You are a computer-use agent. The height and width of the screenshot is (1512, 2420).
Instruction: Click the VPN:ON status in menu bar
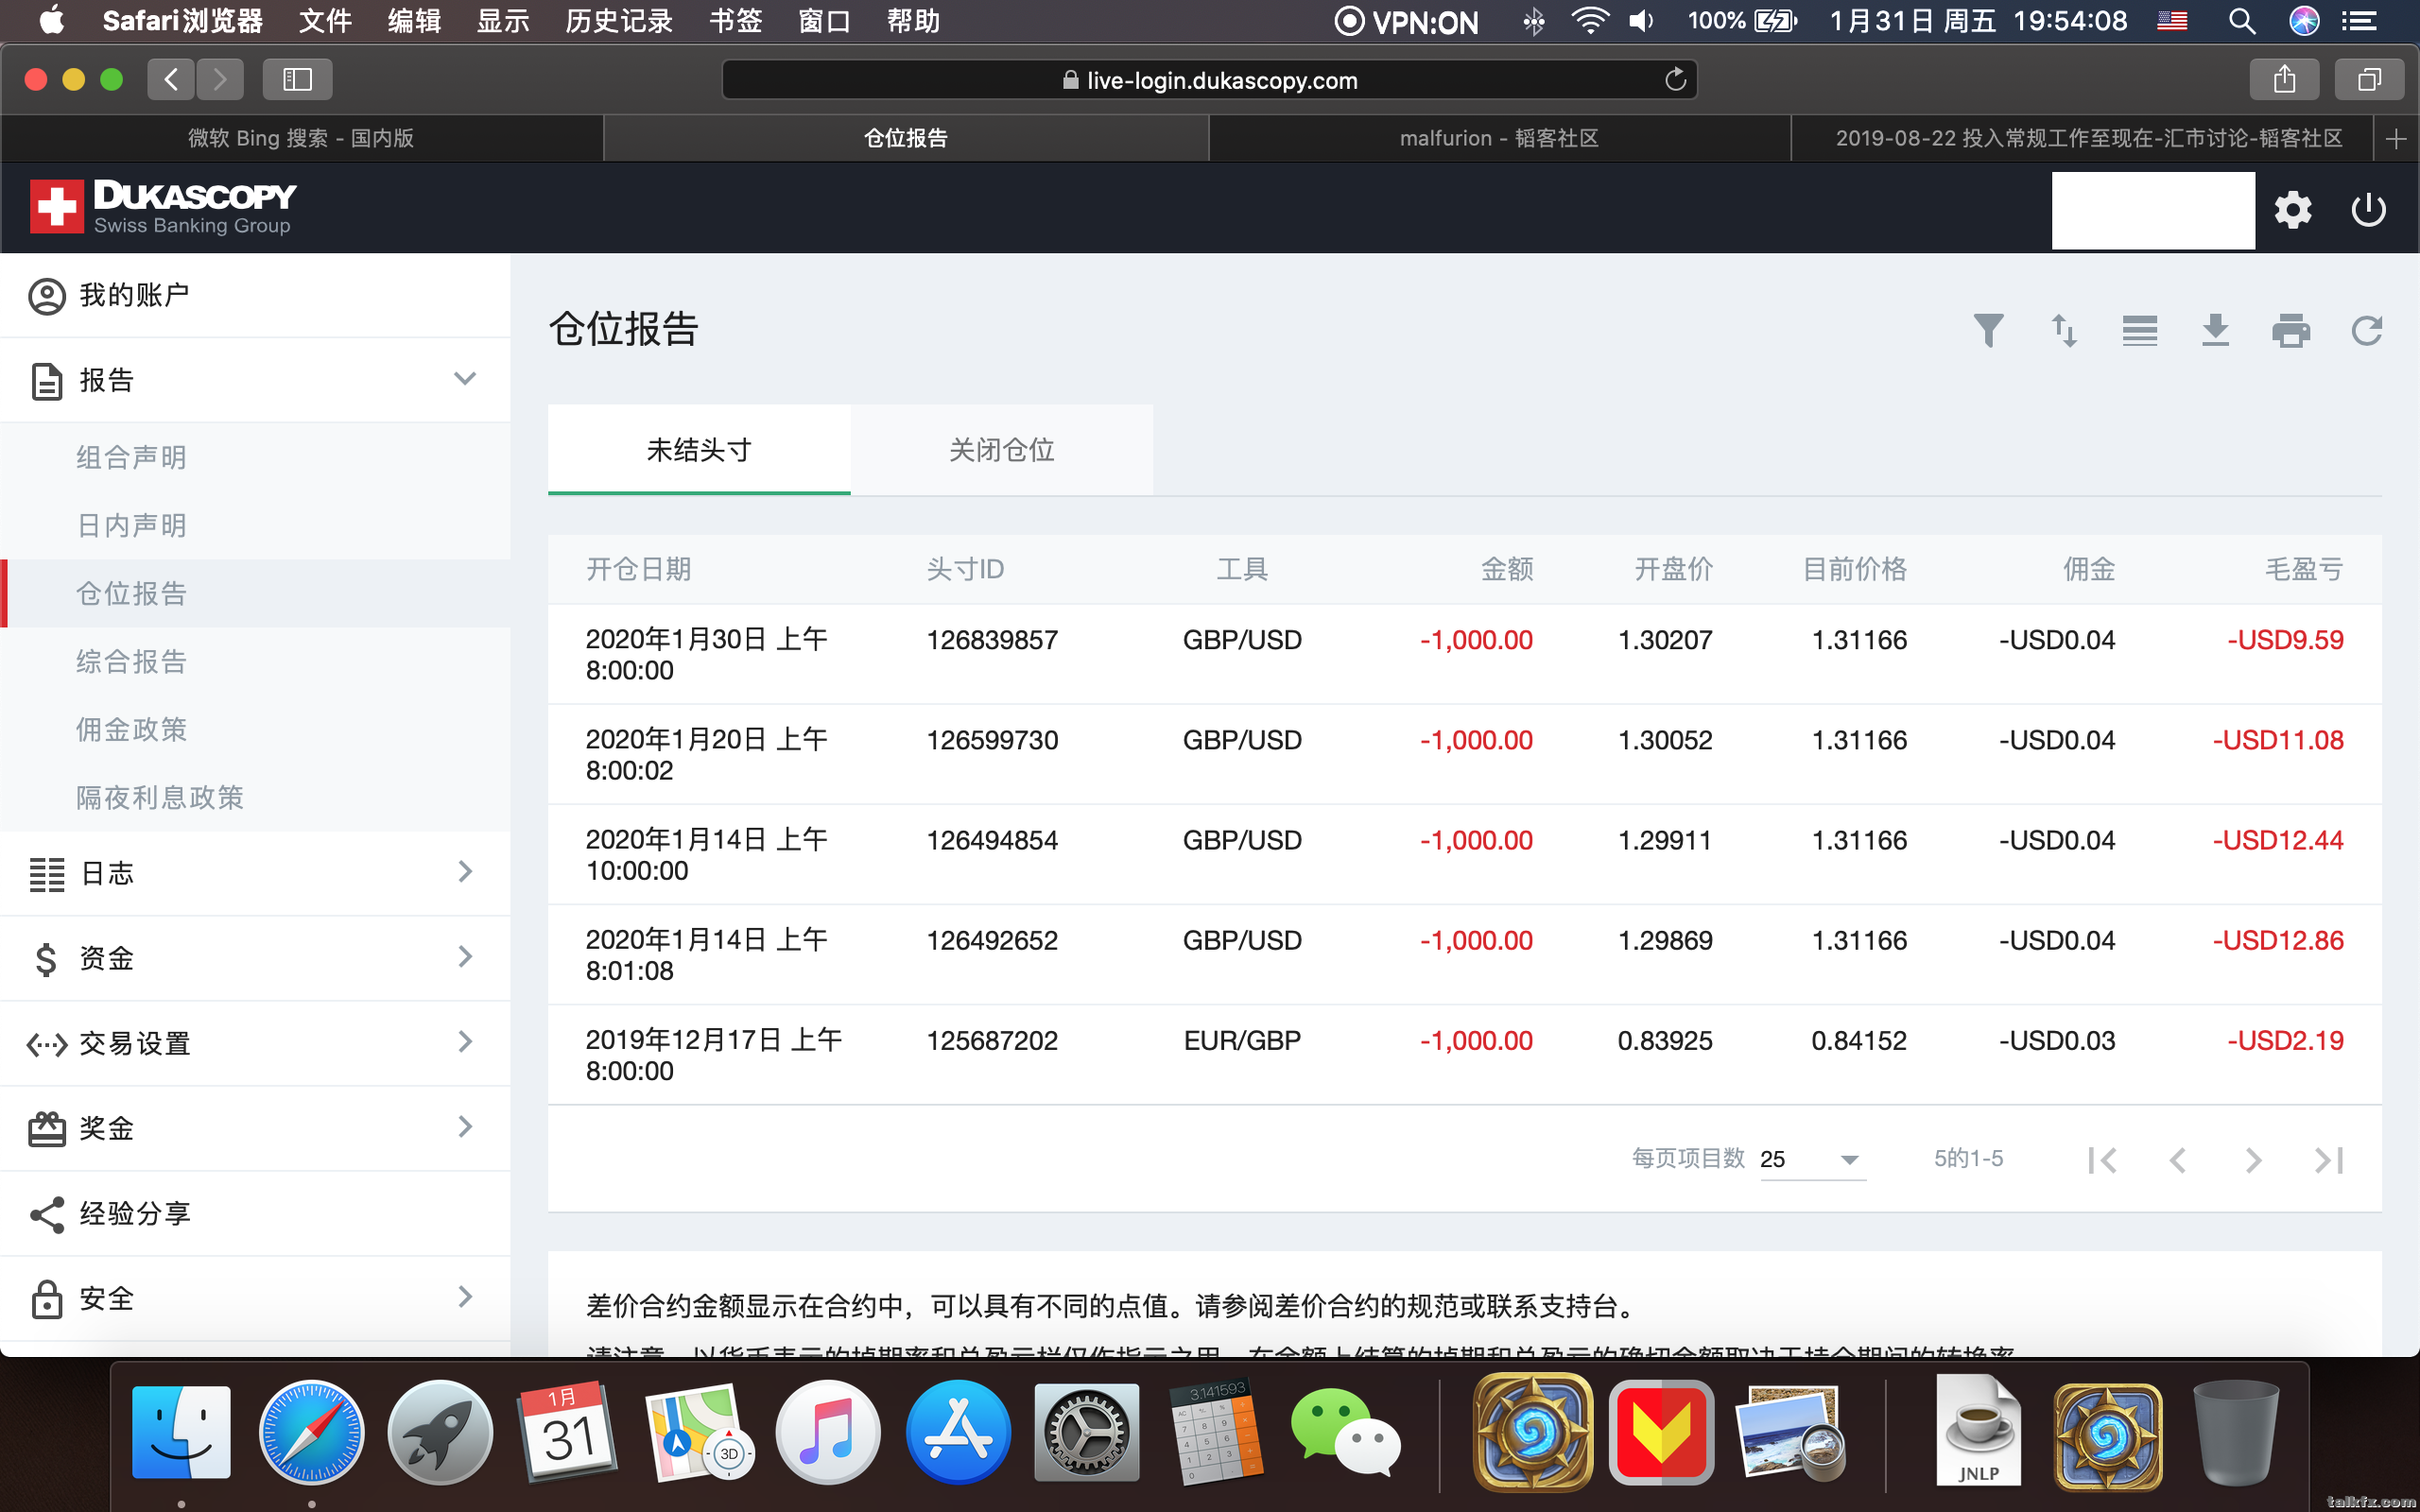click(1406, 21)
